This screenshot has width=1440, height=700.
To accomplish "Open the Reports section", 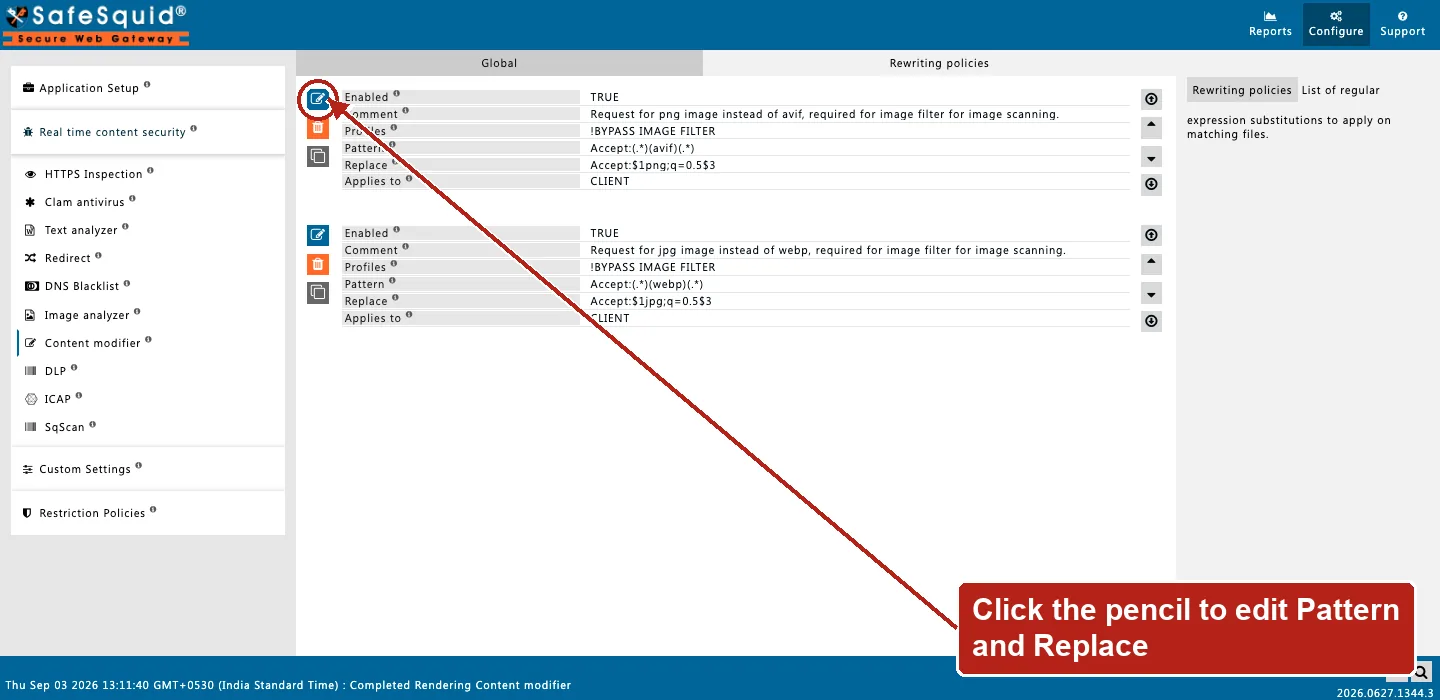I will click(1270, 24).
